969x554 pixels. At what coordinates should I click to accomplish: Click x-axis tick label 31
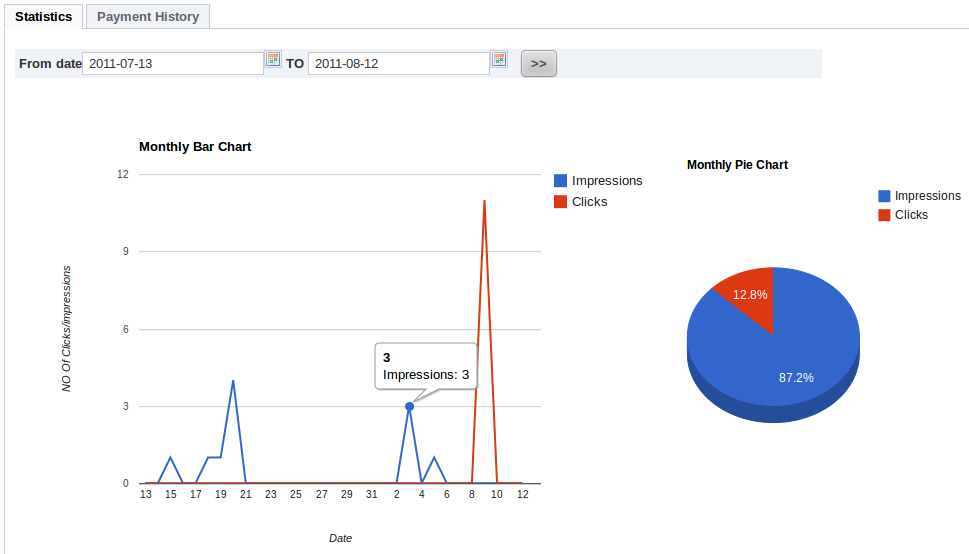coord(371,494)
